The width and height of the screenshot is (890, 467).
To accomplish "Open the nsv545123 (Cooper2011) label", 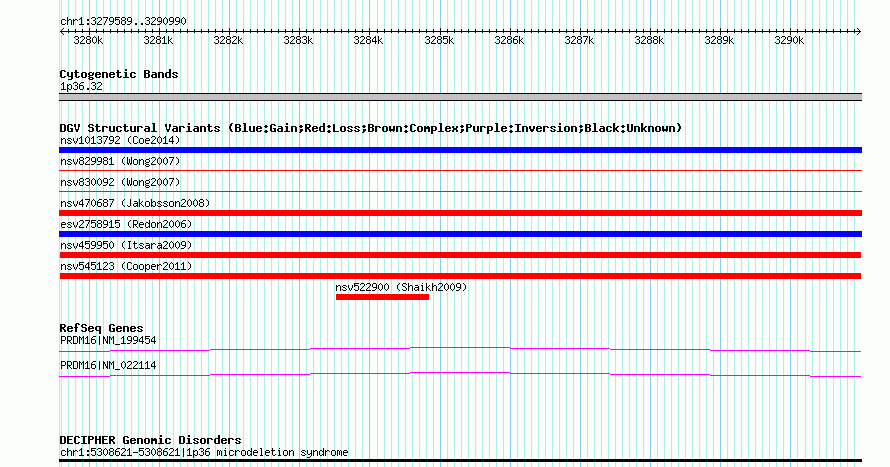I will coord(126,266).
